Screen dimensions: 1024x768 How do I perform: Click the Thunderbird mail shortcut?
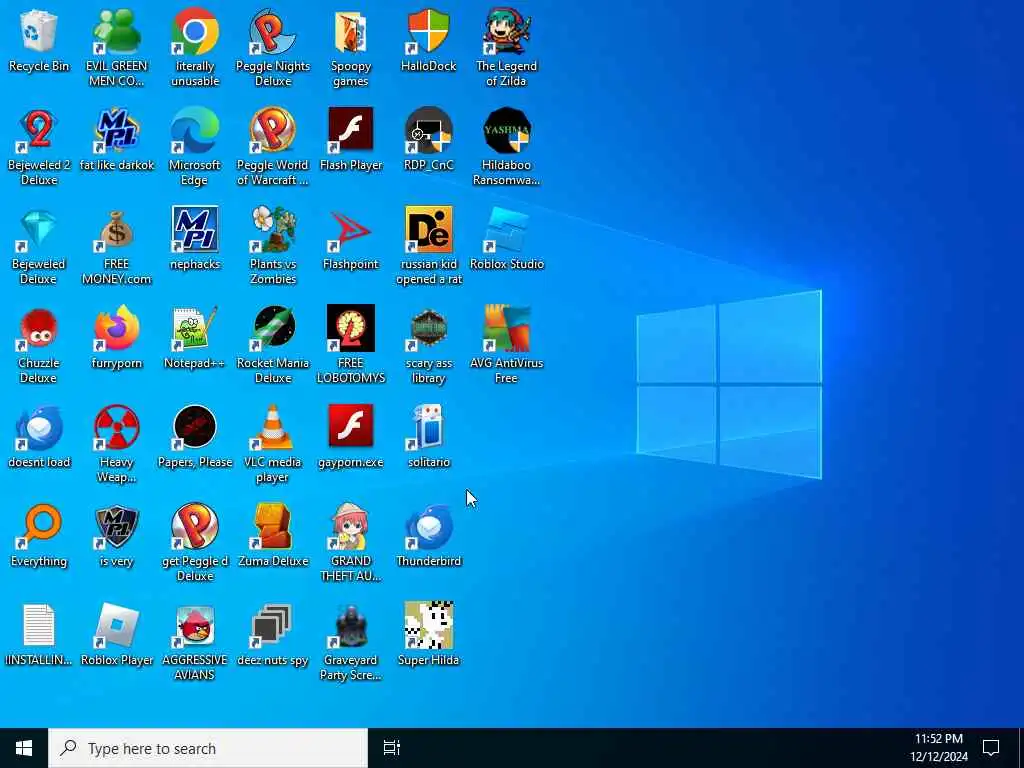(428, 526)
